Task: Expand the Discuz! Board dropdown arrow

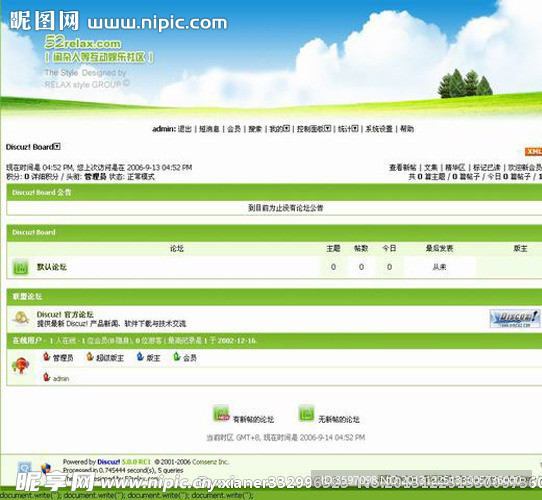Action: [57, 147]
